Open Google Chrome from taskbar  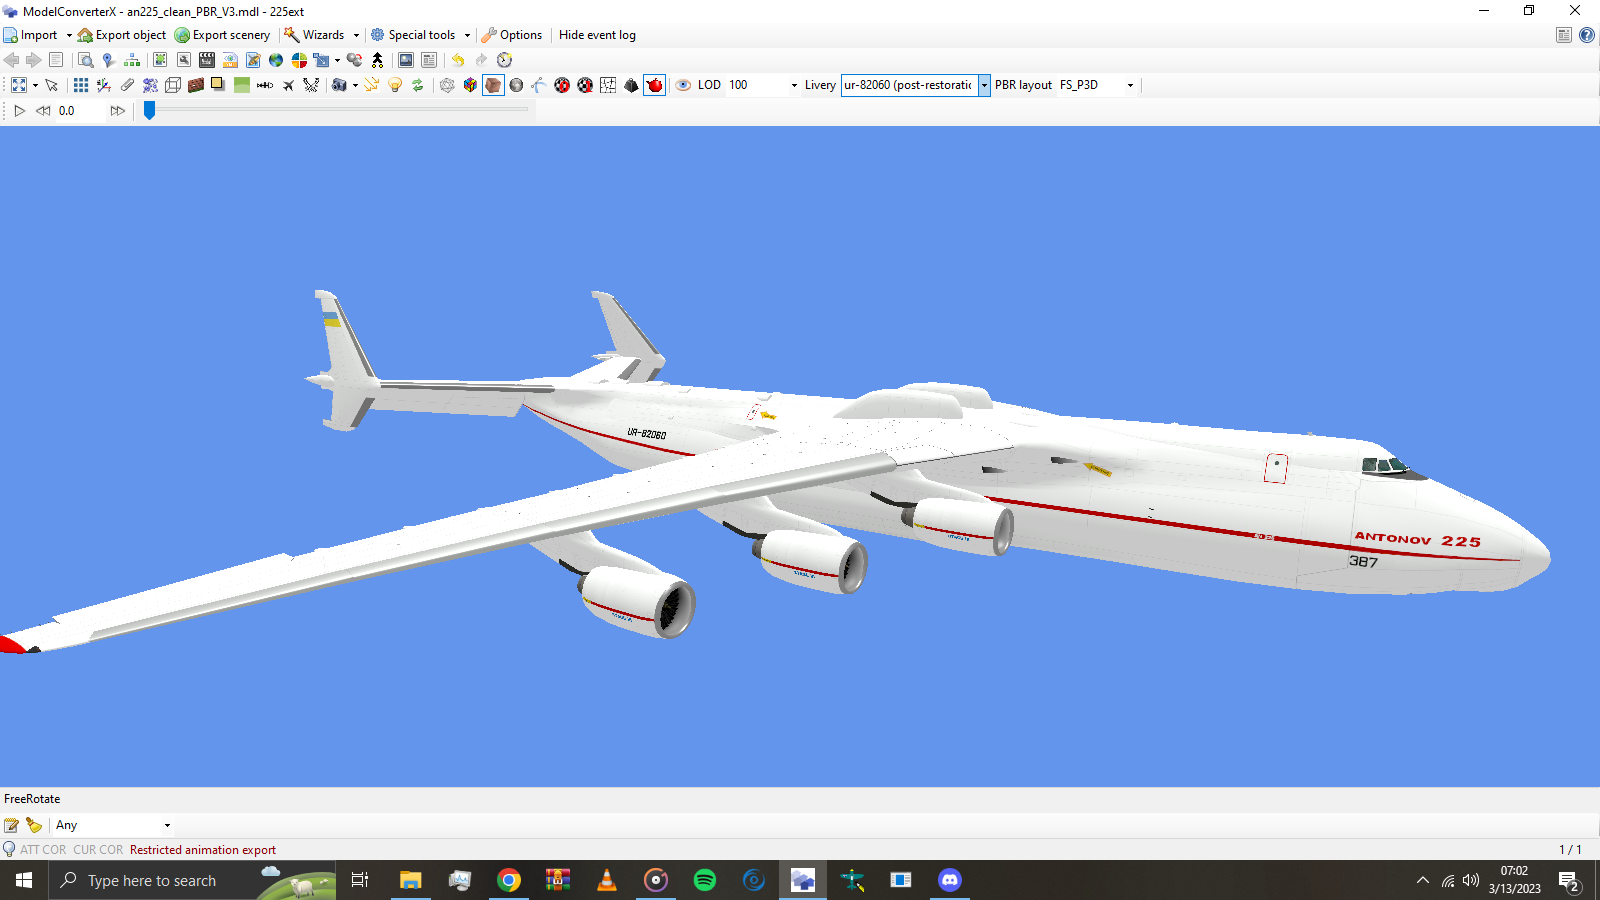509,880
